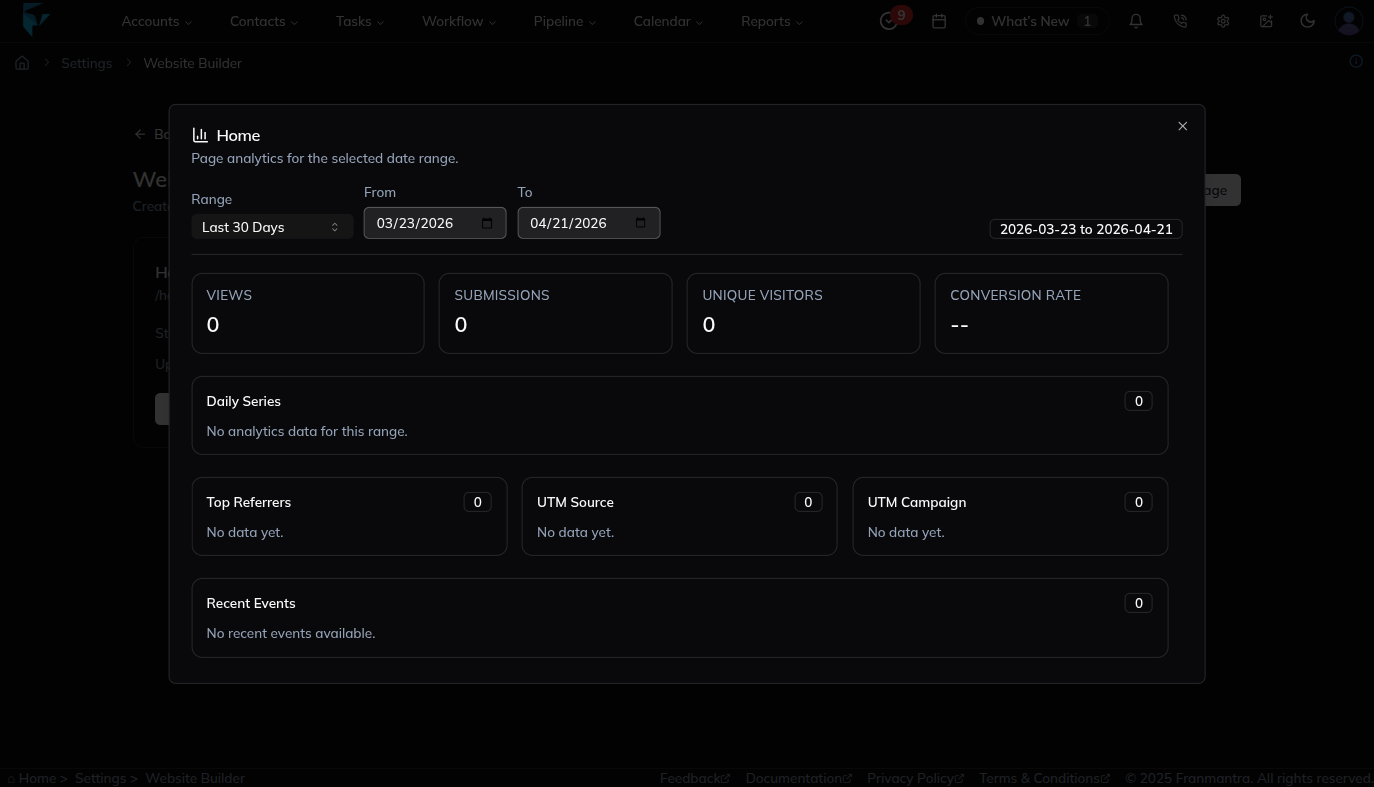
Task: Click the Daily Series count badge
Action: click(x=1138, y=401)
